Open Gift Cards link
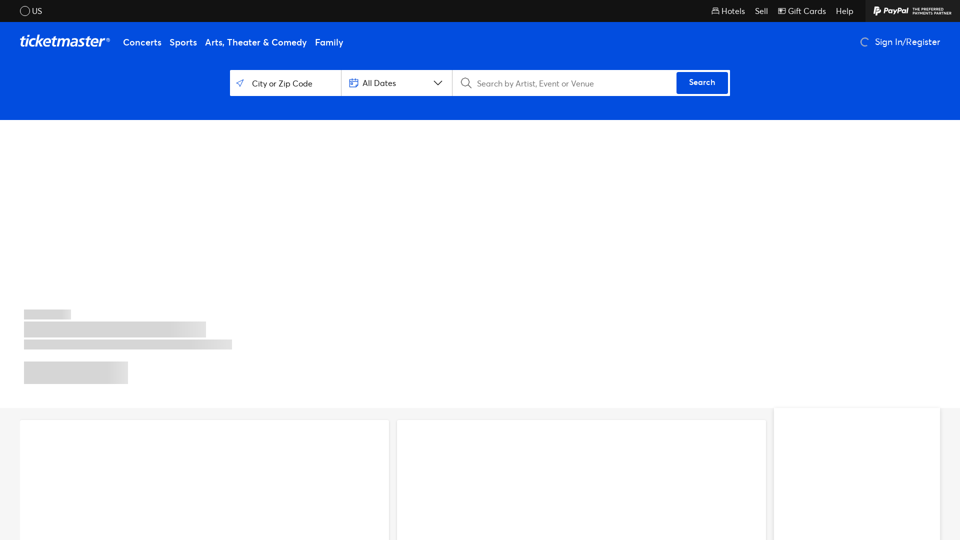Screen dimensions: 960x540 click(801, 11)
